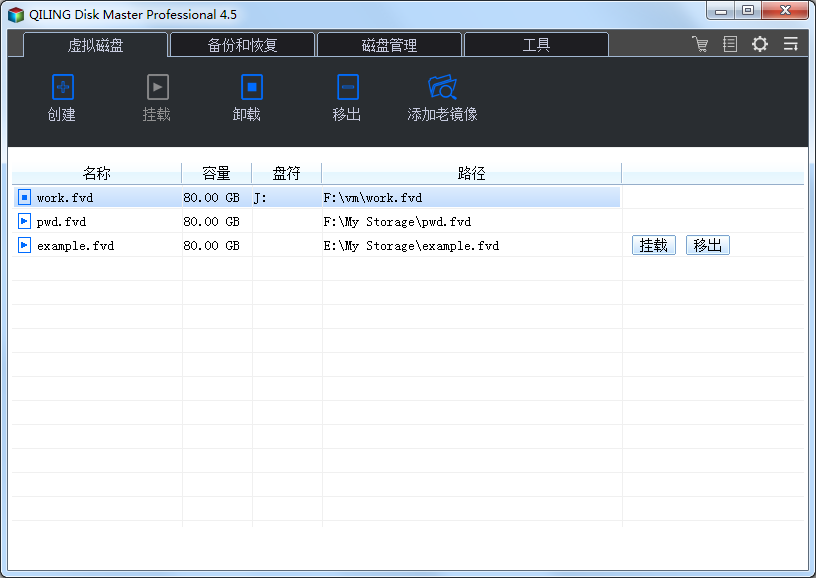
Task: Click the 移出 (Remove) toolbar icon
Action: point(347,87)
